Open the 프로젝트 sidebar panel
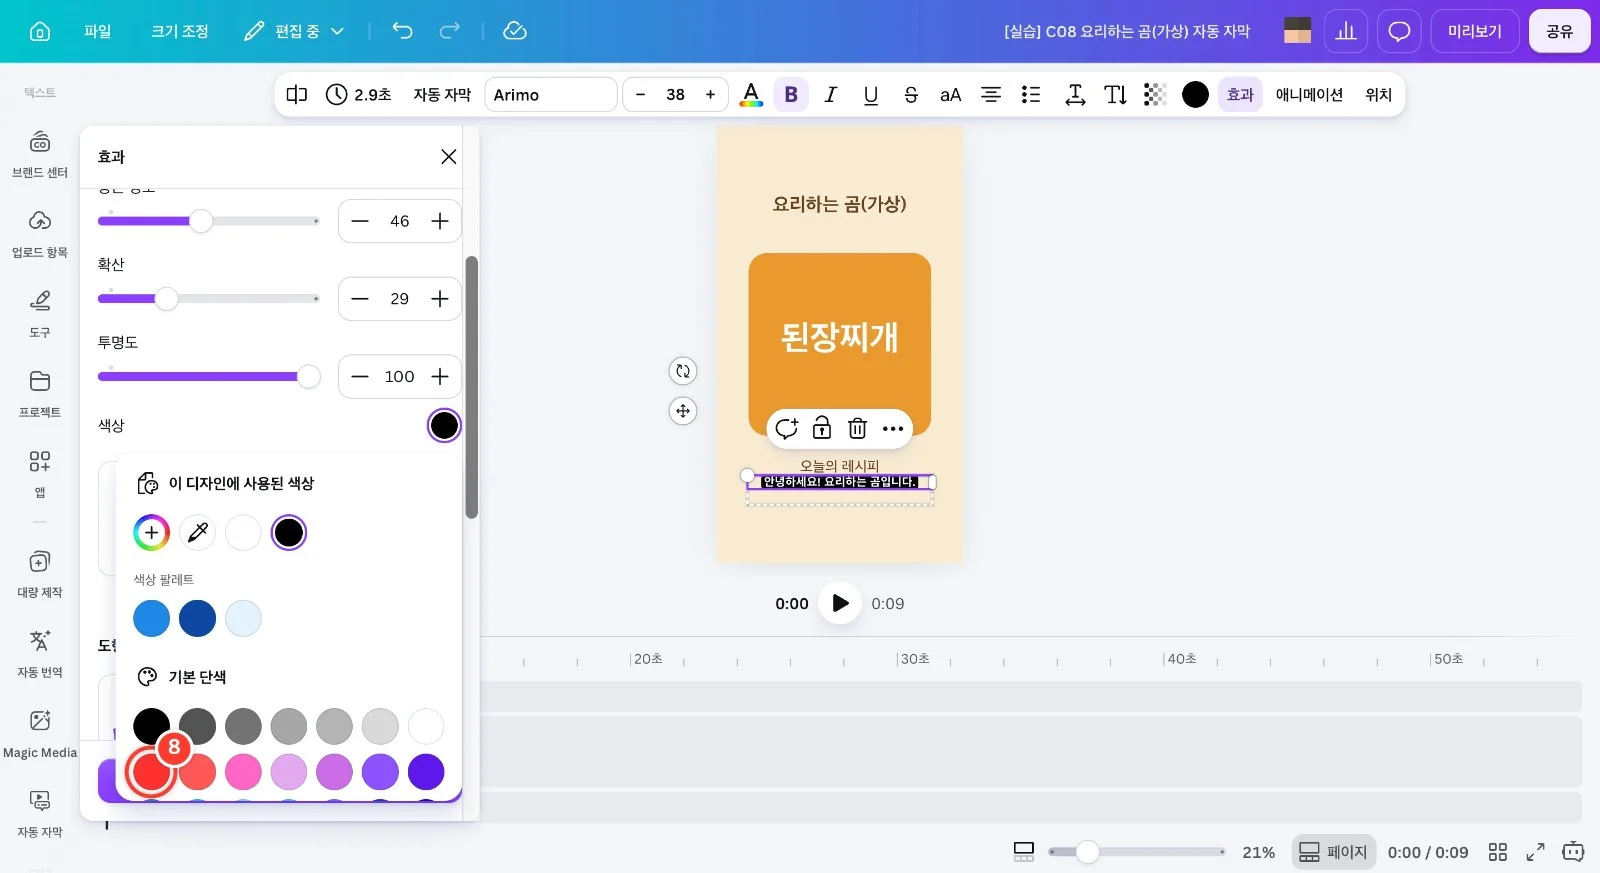The width and height of the screenshot is (1600, 873). coord(40,394)
